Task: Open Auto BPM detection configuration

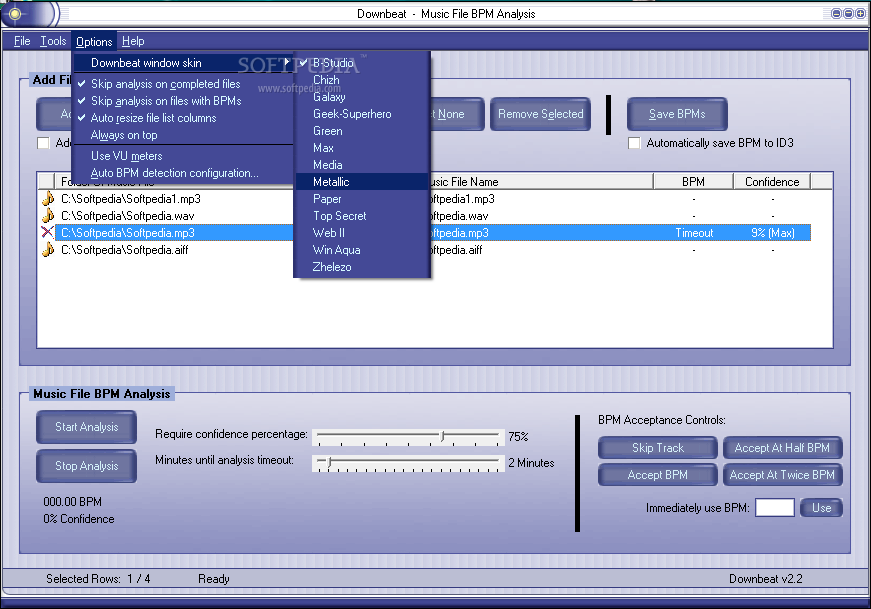Action: (x=183, y=173)
